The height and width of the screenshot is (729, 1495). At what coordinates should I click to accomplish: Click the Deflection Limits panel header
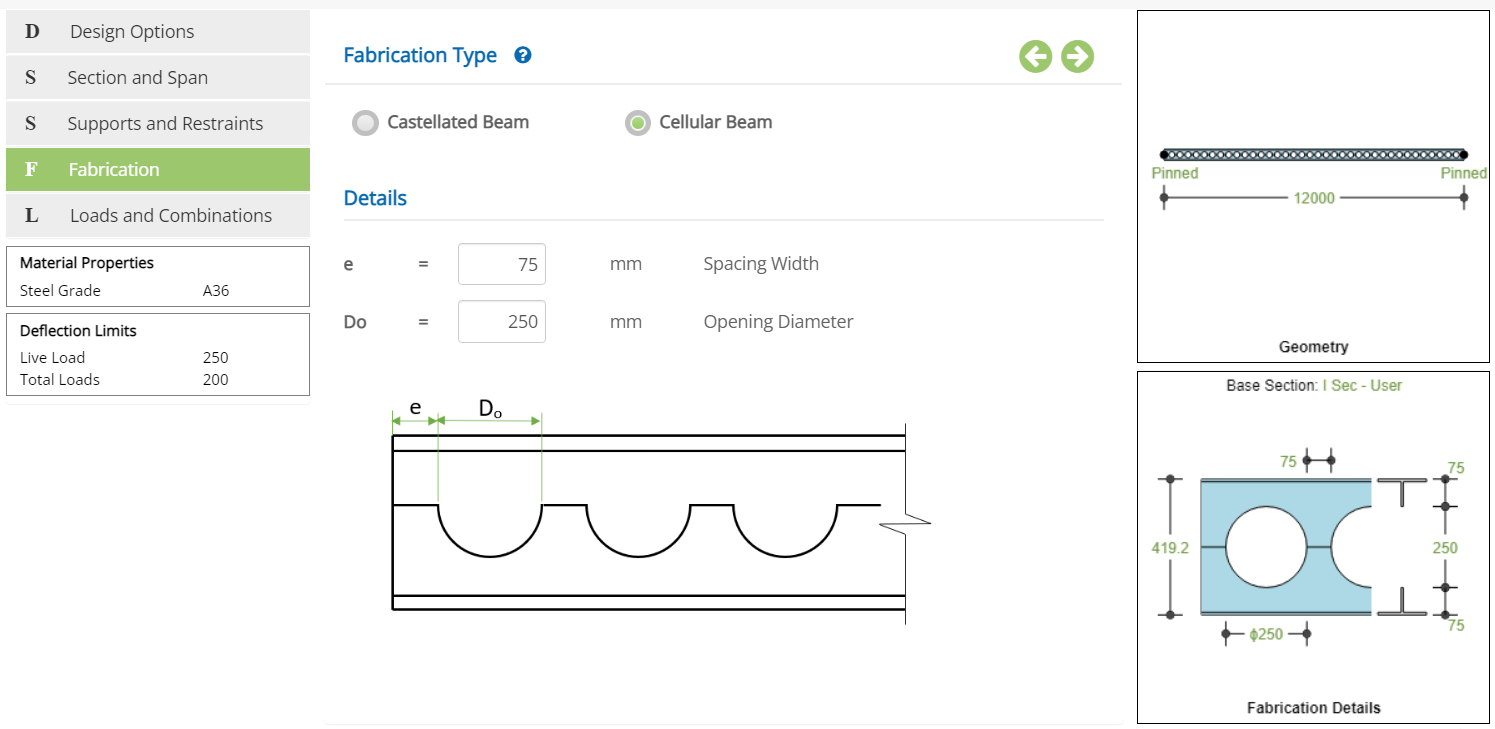pyautogui.click(x=78, y=331)
